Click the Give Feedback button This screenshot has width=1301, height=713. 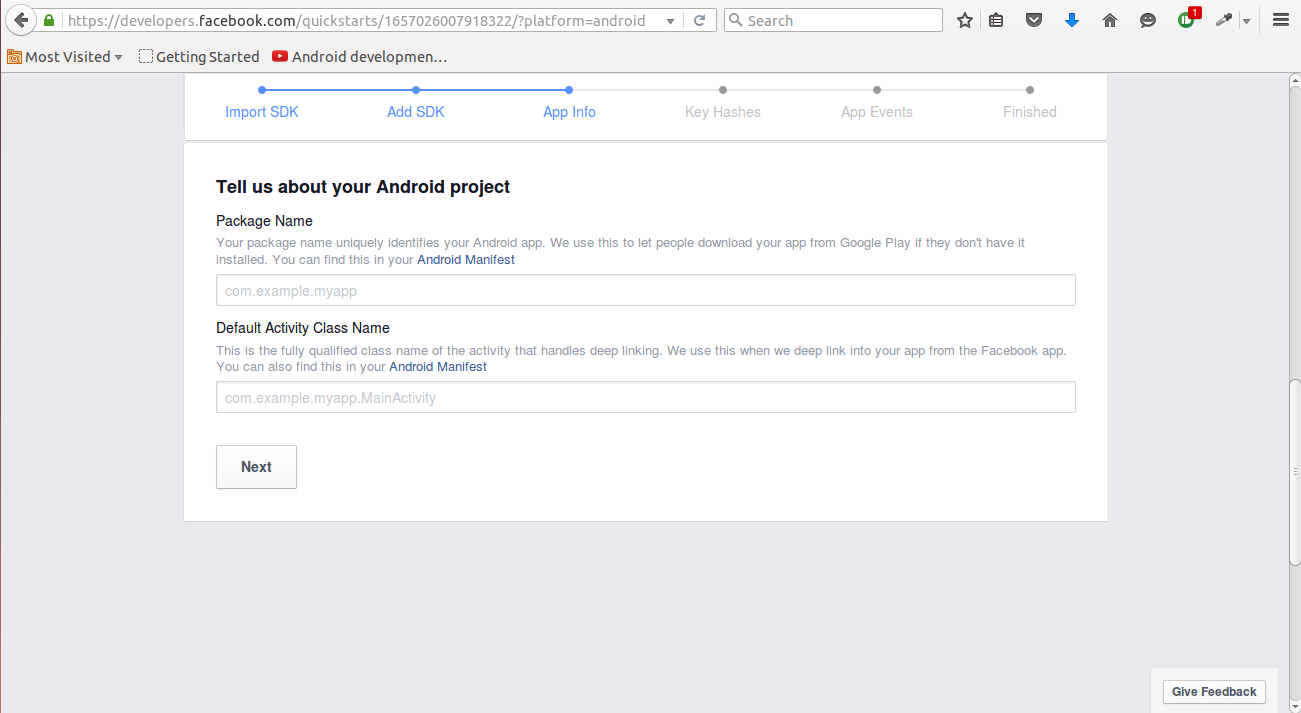coord(1214,691)
